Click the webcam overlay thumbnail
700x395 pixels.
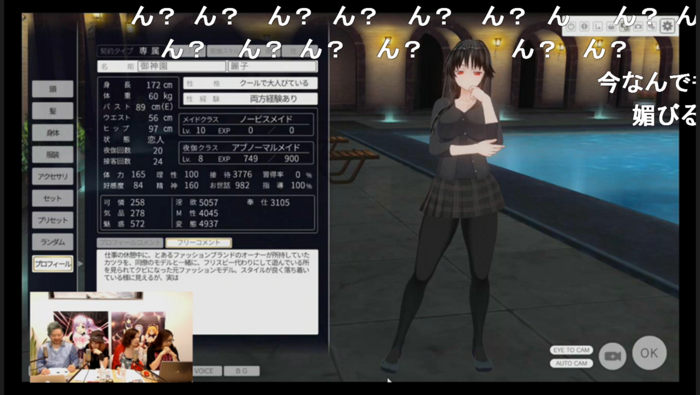point(111,337)
